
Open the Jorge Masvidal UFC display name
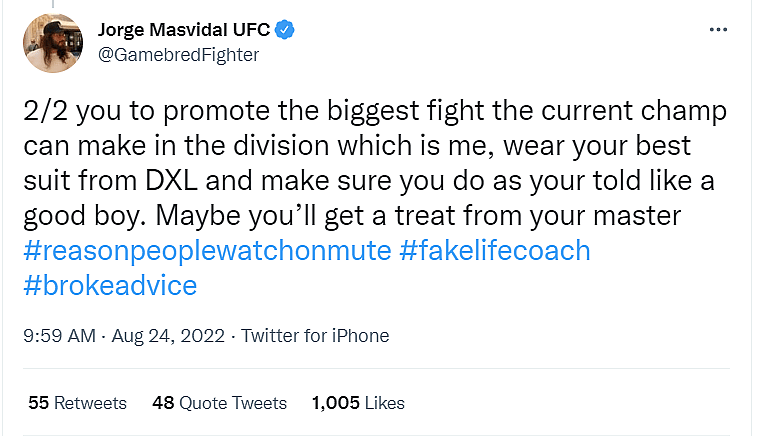point(185,31)
